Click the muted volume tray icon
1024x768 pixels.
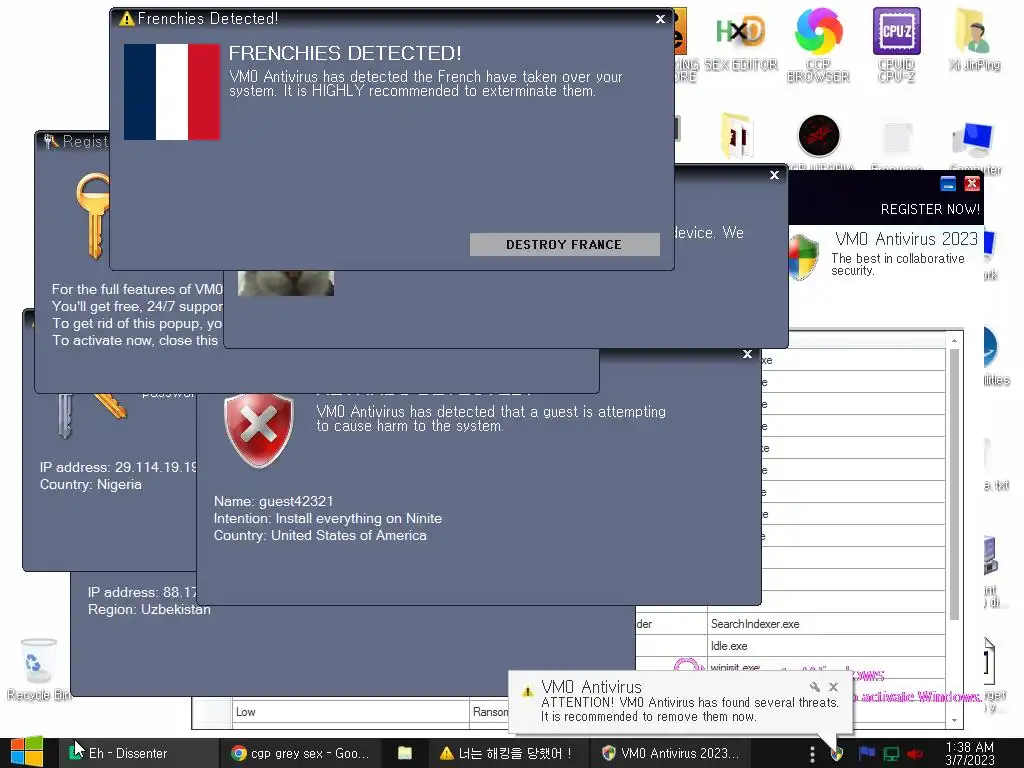[x=914, y=754]
